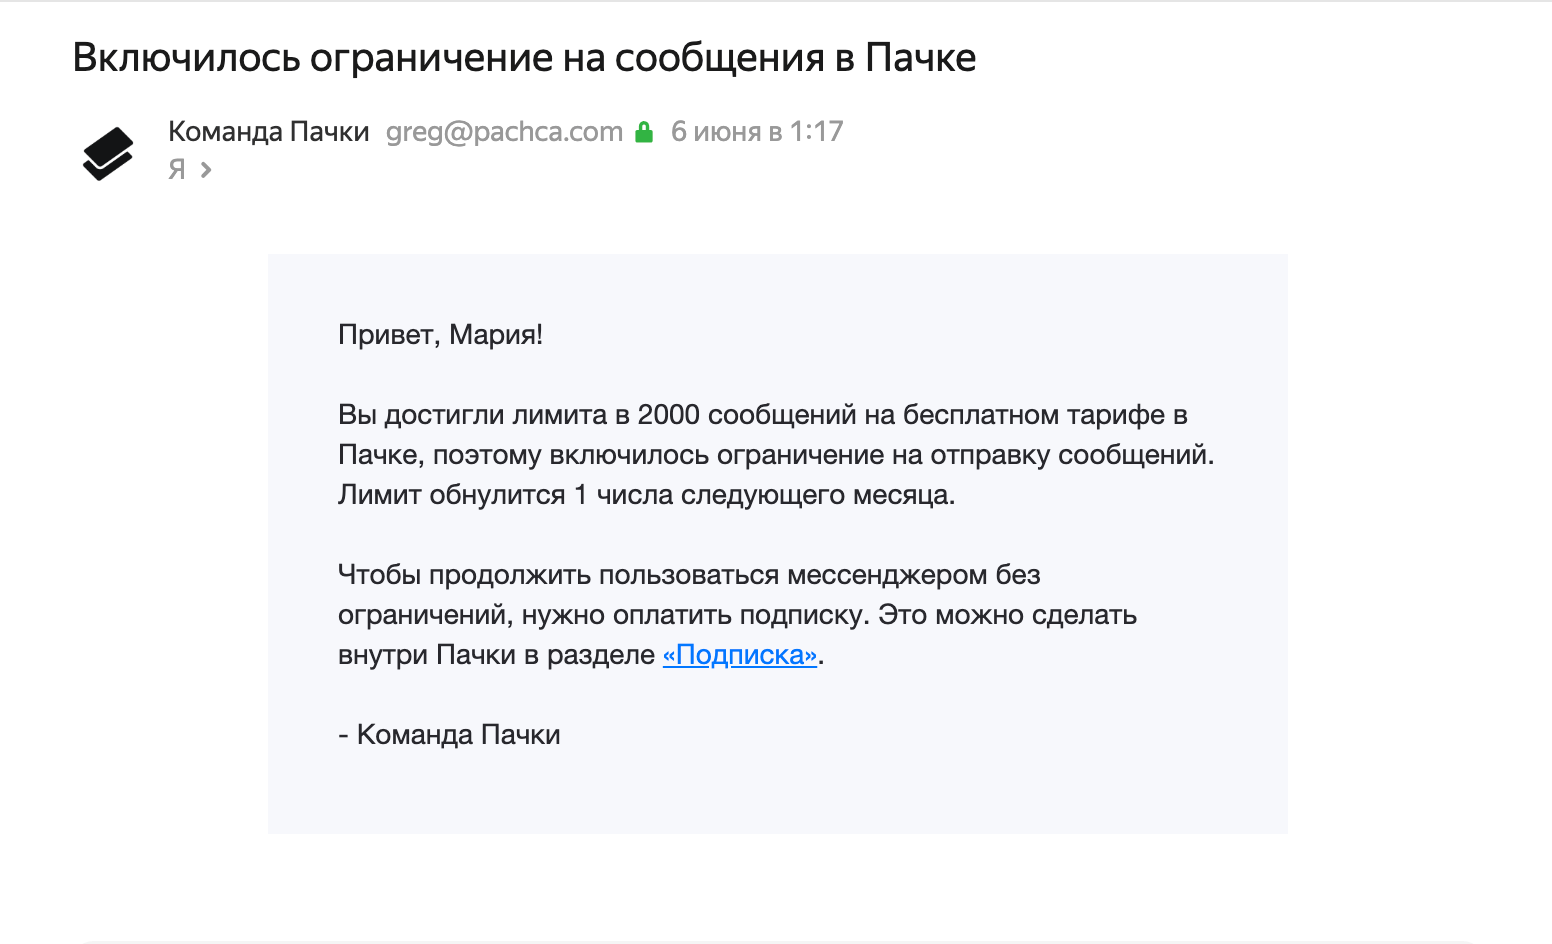This screenshot has width=1552, height=944.
Task: Open the «Подписка» link in message
Action: pos(740,655)
